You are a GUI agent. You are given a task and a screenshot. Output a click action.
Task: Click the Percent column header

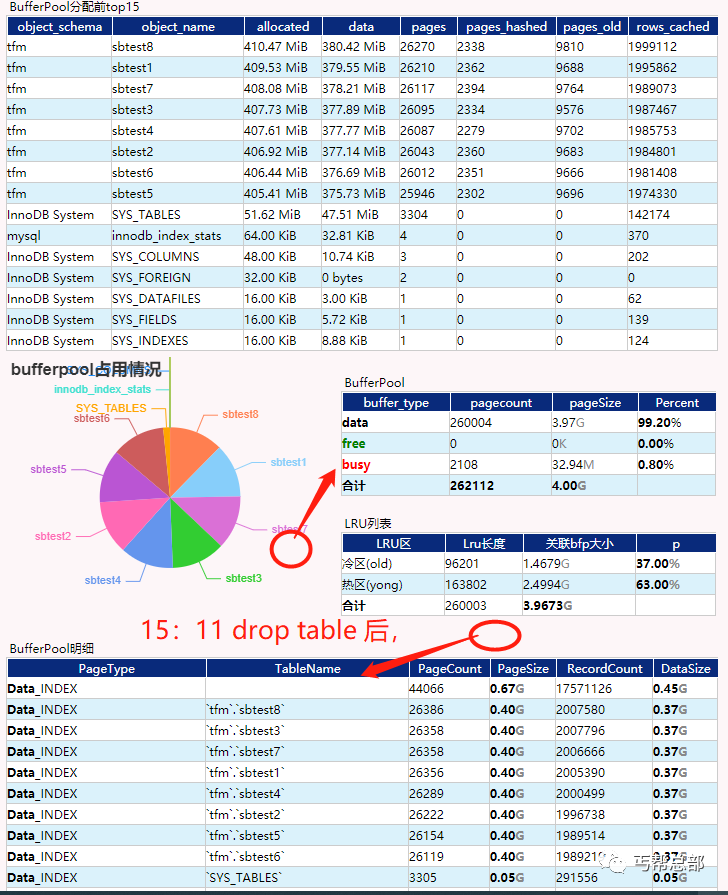pyautogui.click(x=677, y=402)
